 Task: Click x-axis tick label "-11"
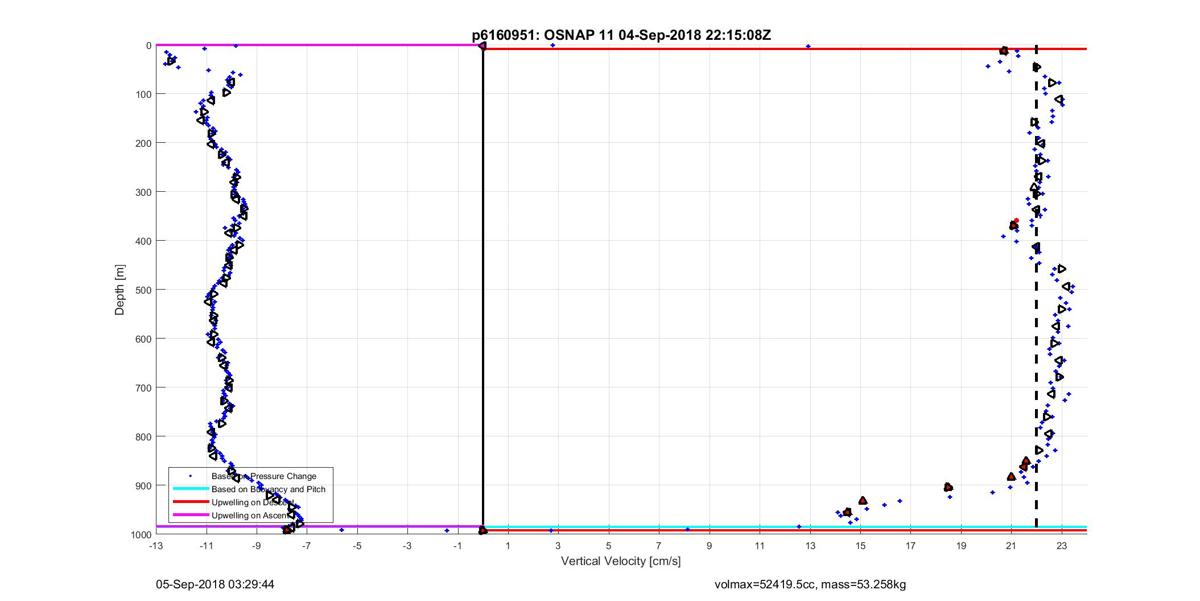coord(206,546)
